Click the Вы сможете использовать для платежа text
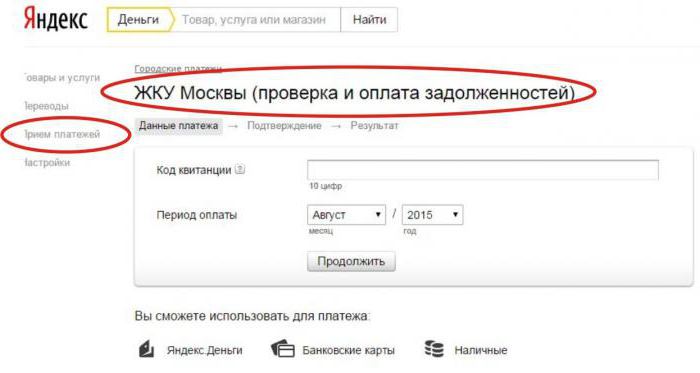 252,316
